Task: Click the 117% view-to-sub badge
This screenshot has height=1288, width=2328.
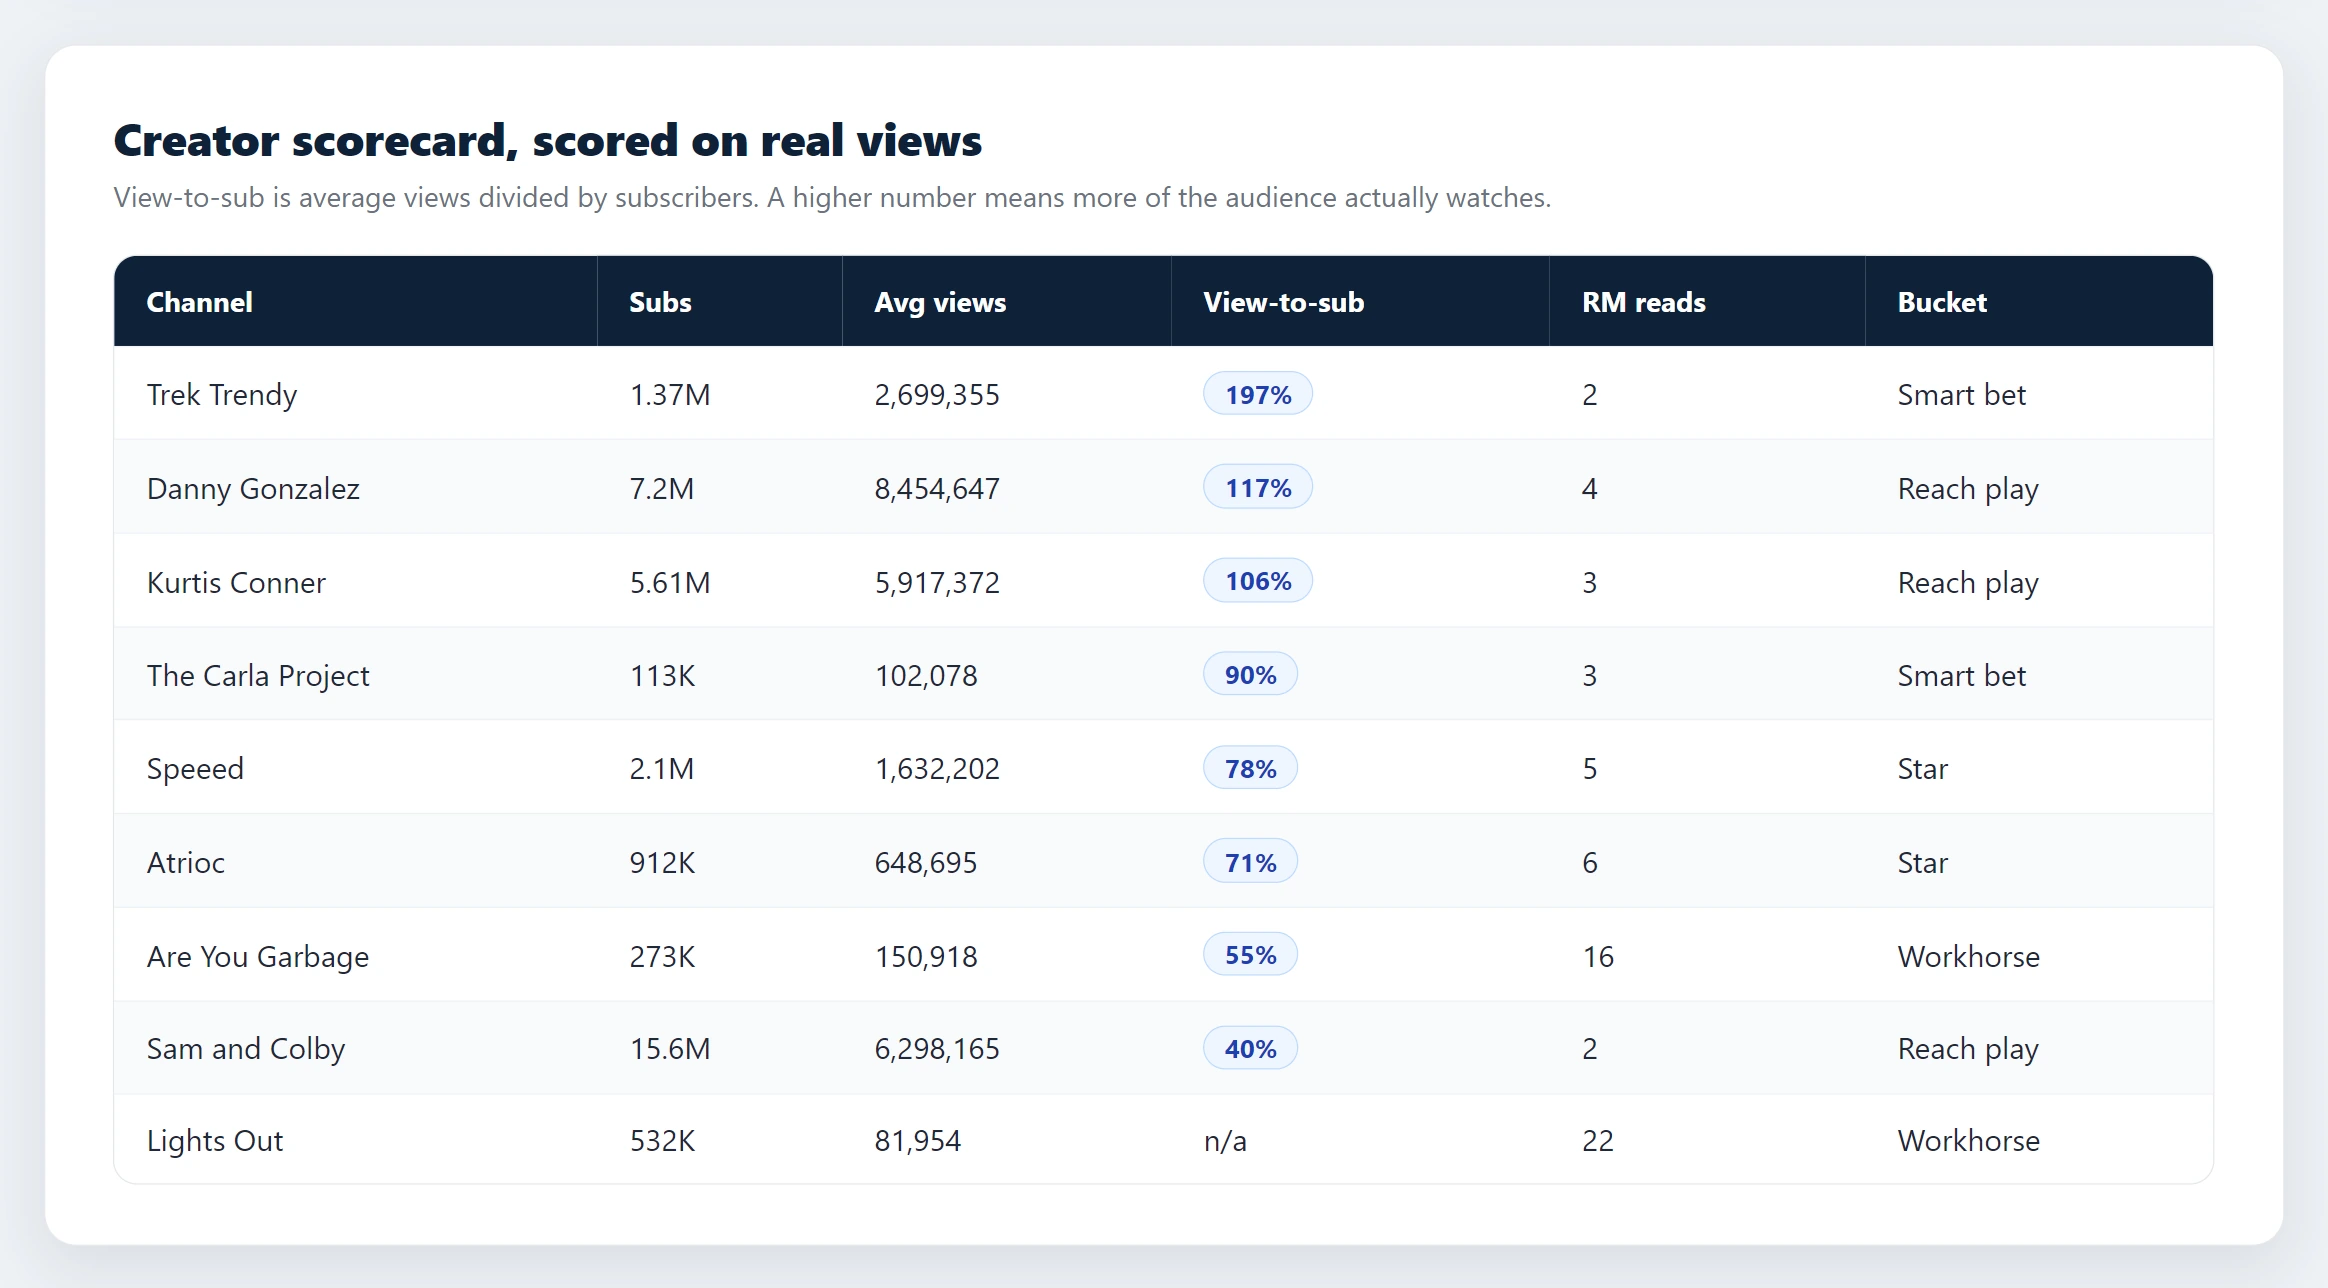Action: click(x=1258, y=487)
